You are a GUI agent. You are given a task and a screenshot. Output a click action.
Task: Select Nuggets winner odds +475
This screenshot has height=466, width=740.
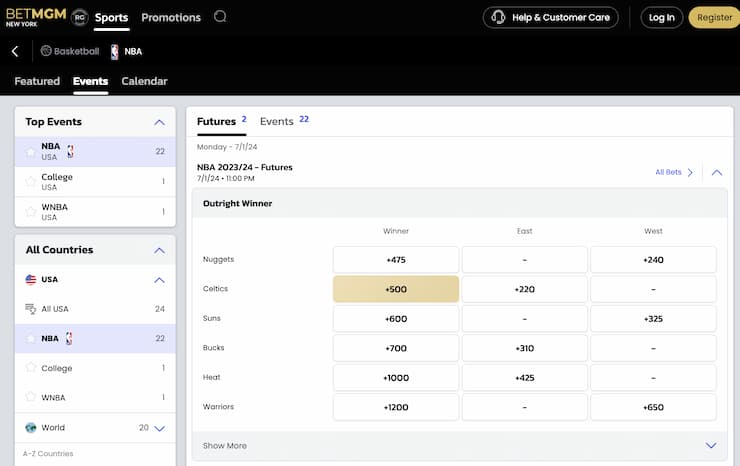point(396,260)
